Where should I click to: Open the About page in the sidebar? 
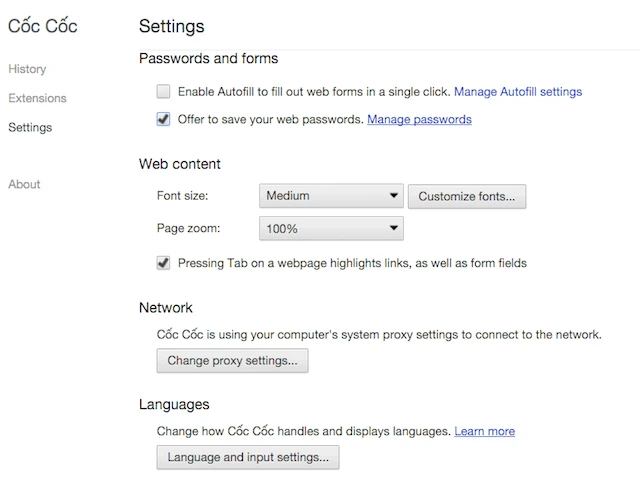(24, 184)
